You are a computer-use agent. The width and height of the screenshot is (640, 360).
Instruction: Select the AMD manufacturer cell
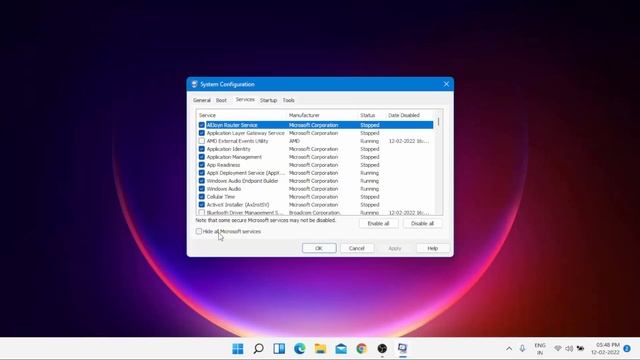(x=294, y=141)
